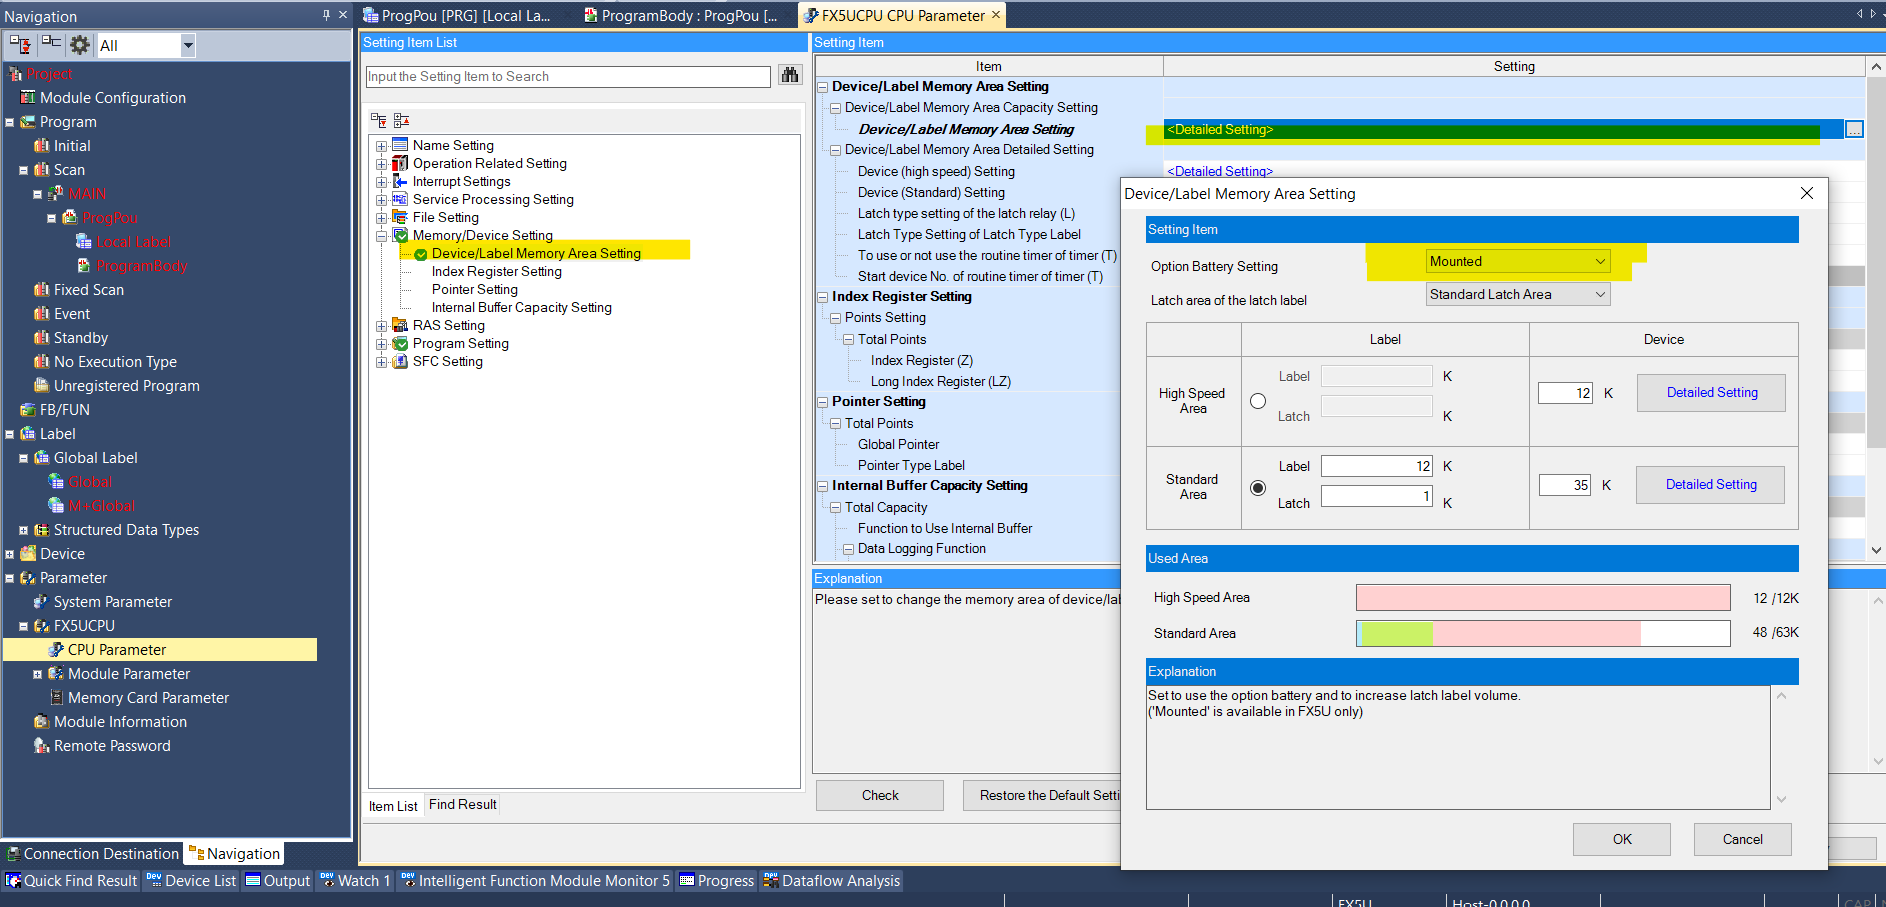
Task: Click the SFC Setting icon
Action: (400, 361)
